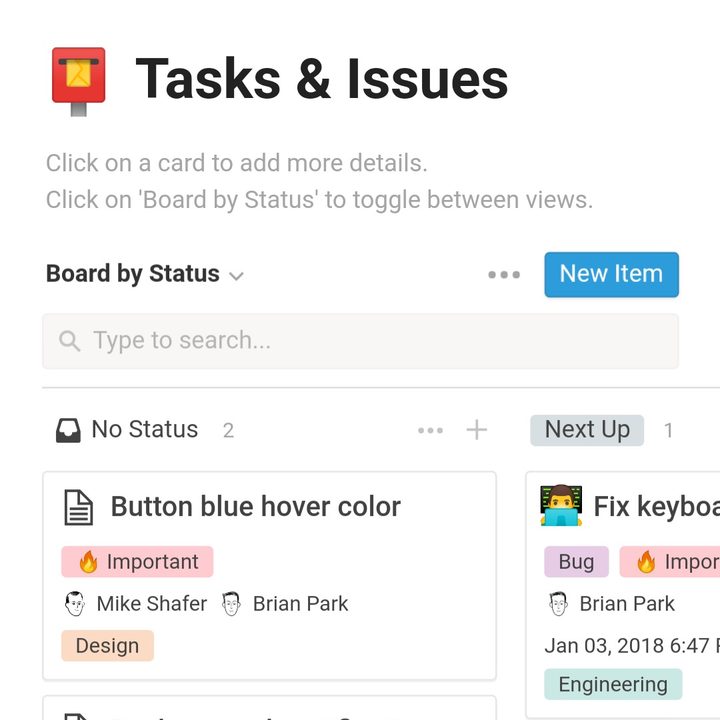
Task: Add a card with No Status plus icon
Action: coord(476,430)
